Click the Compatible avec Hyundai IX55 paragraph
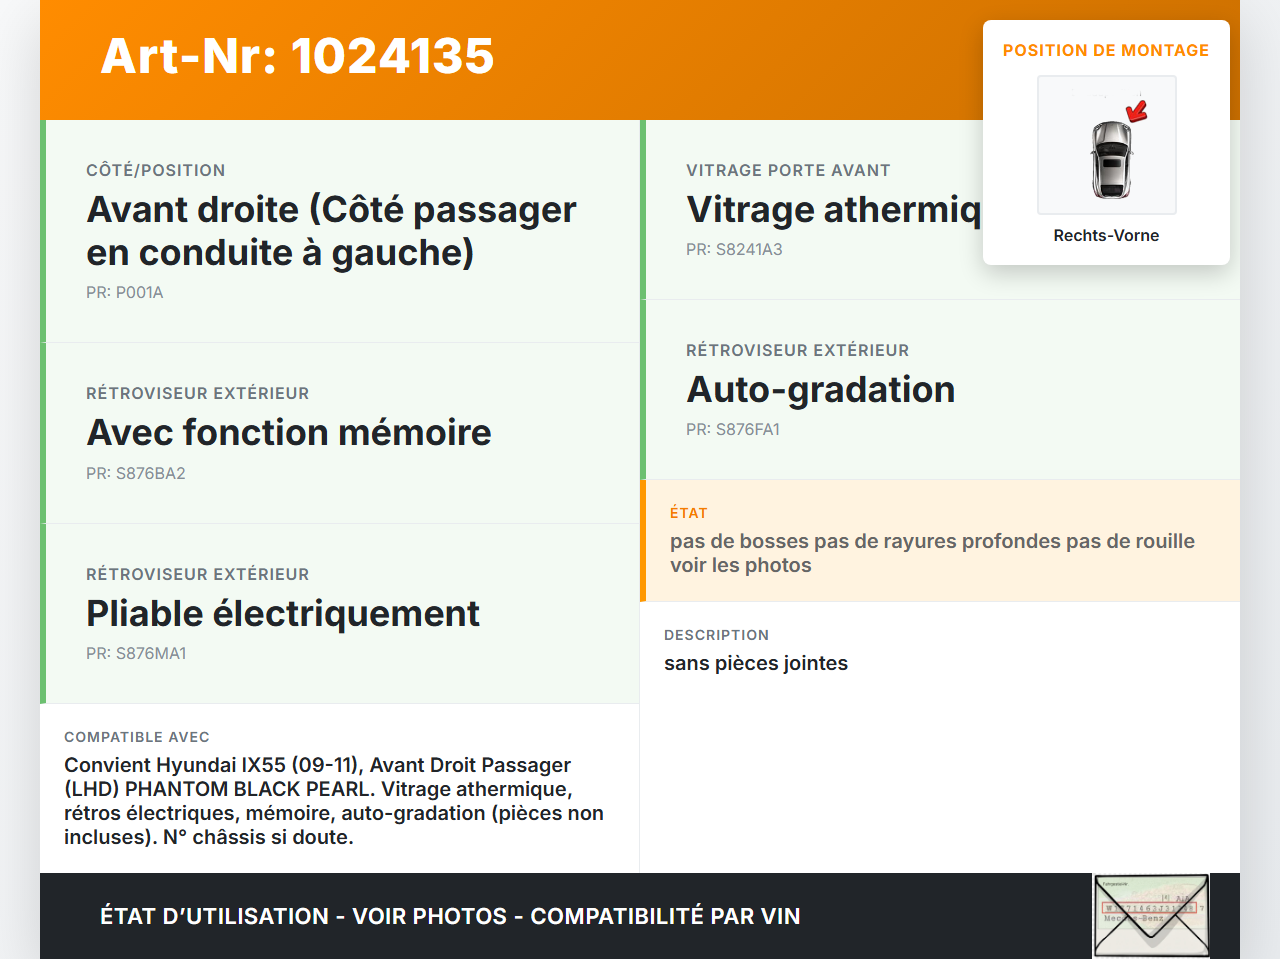This screenshot has height=959, width=1280. coord(334,800)
